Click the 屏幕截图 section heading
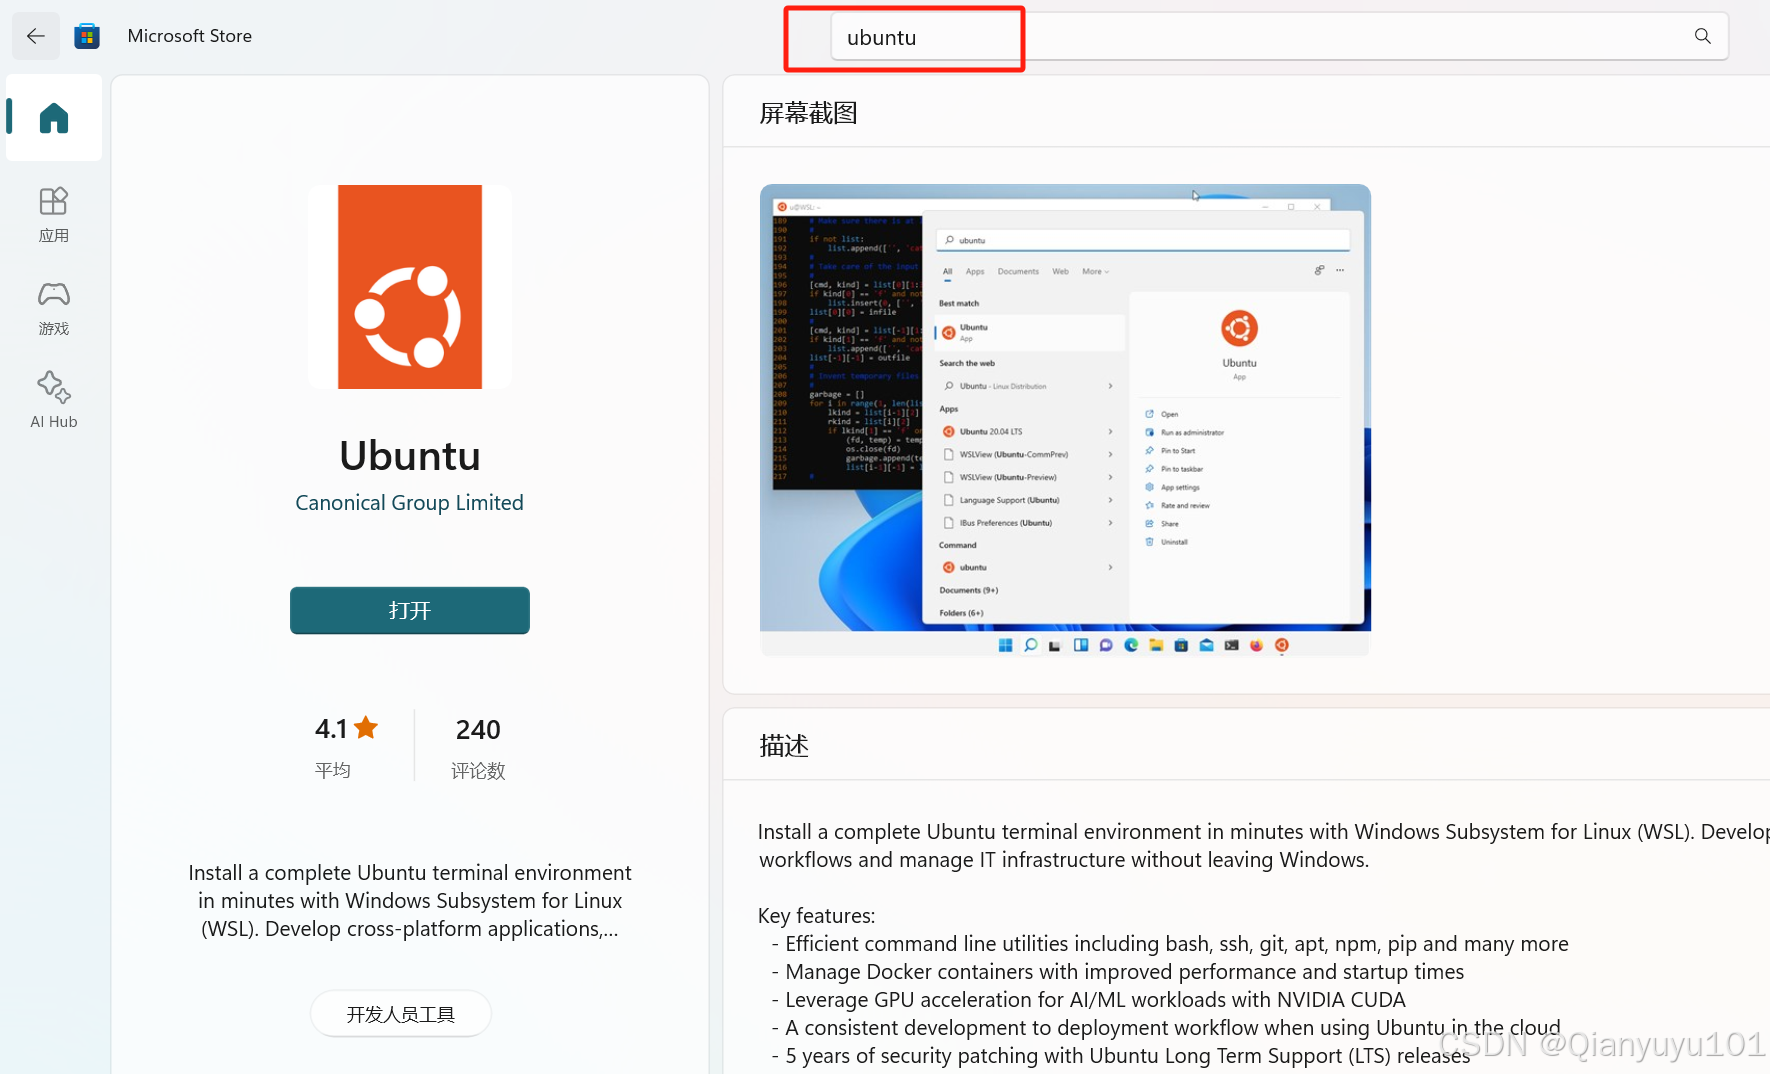Image resolution: width=1770 pixels, height=1074 pixels. [809, 113]
